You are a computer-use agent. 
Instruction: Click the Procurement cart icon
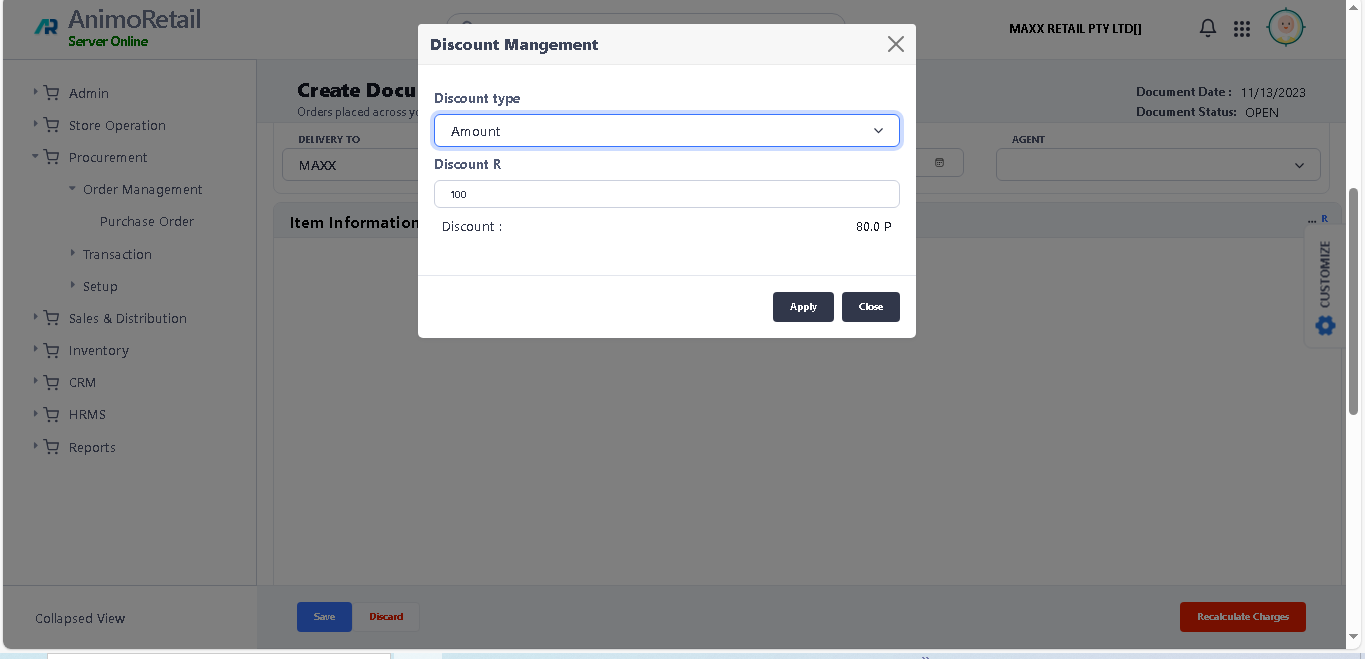pyautogui.click(x=52, y=156)
